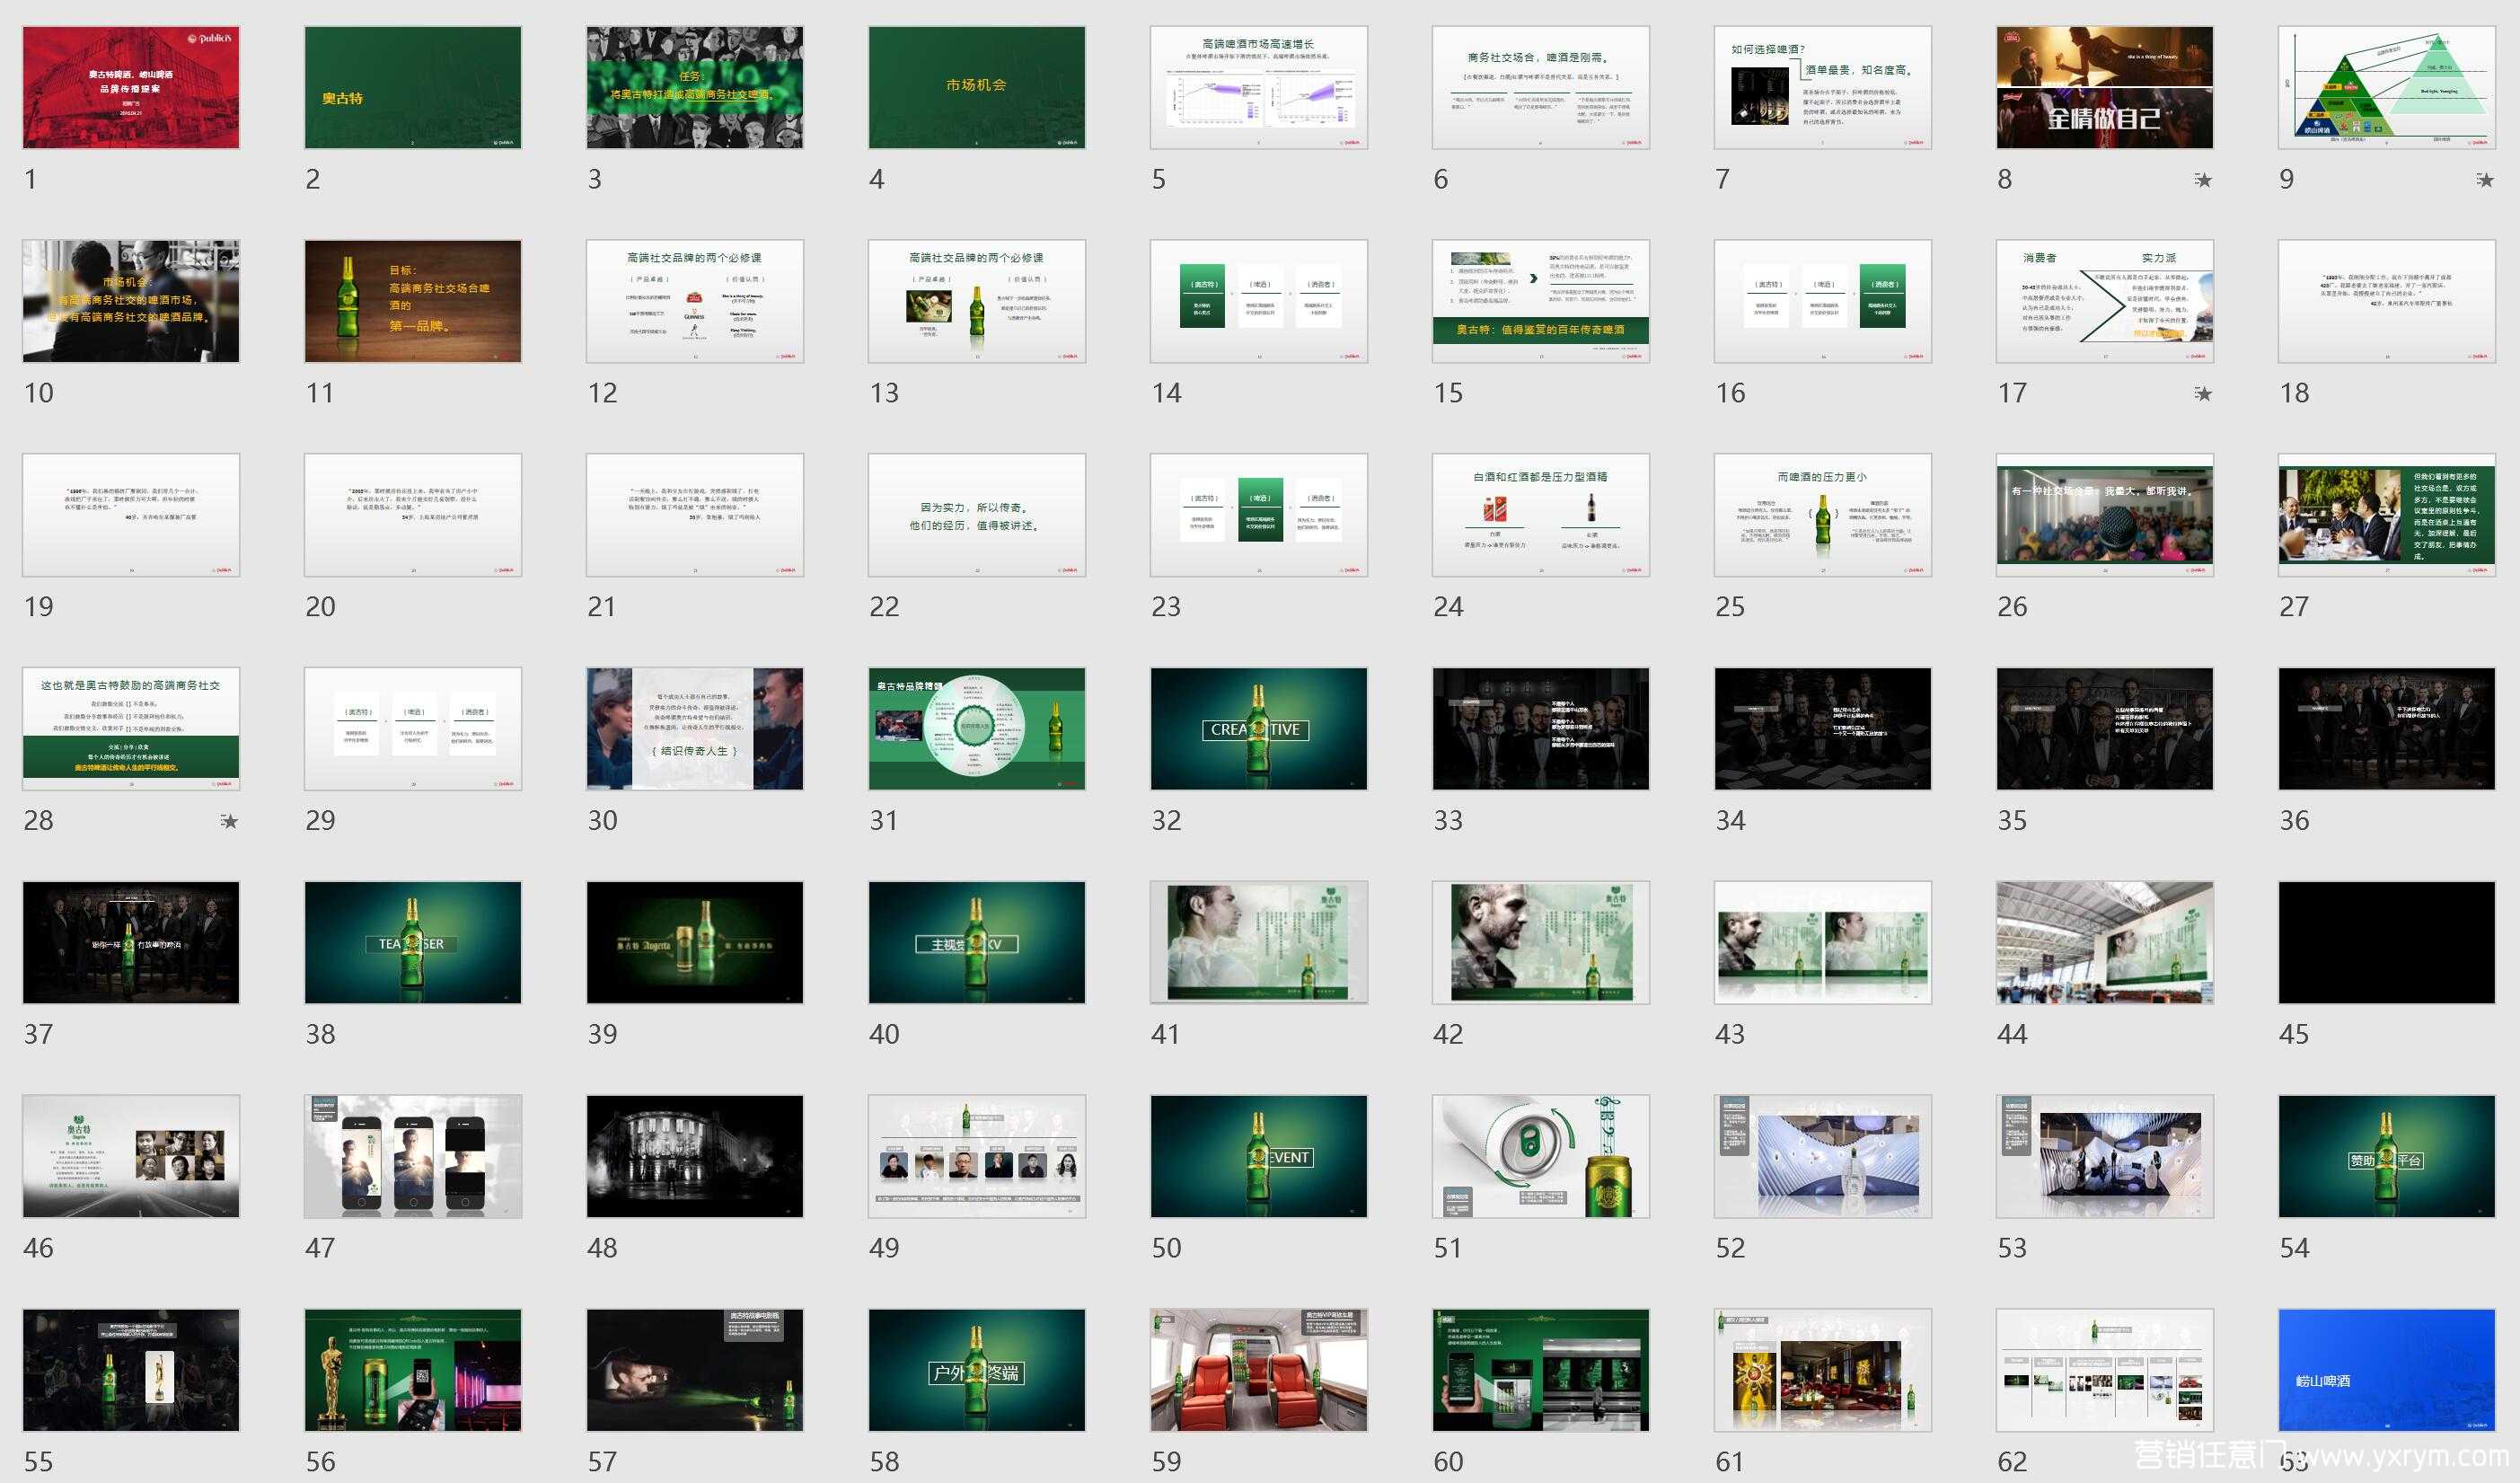The height and width of the screenshot is (1483, 2520).
Task: Select blue slide 63 titled 崂山啤酒
Action: 2387,1371
